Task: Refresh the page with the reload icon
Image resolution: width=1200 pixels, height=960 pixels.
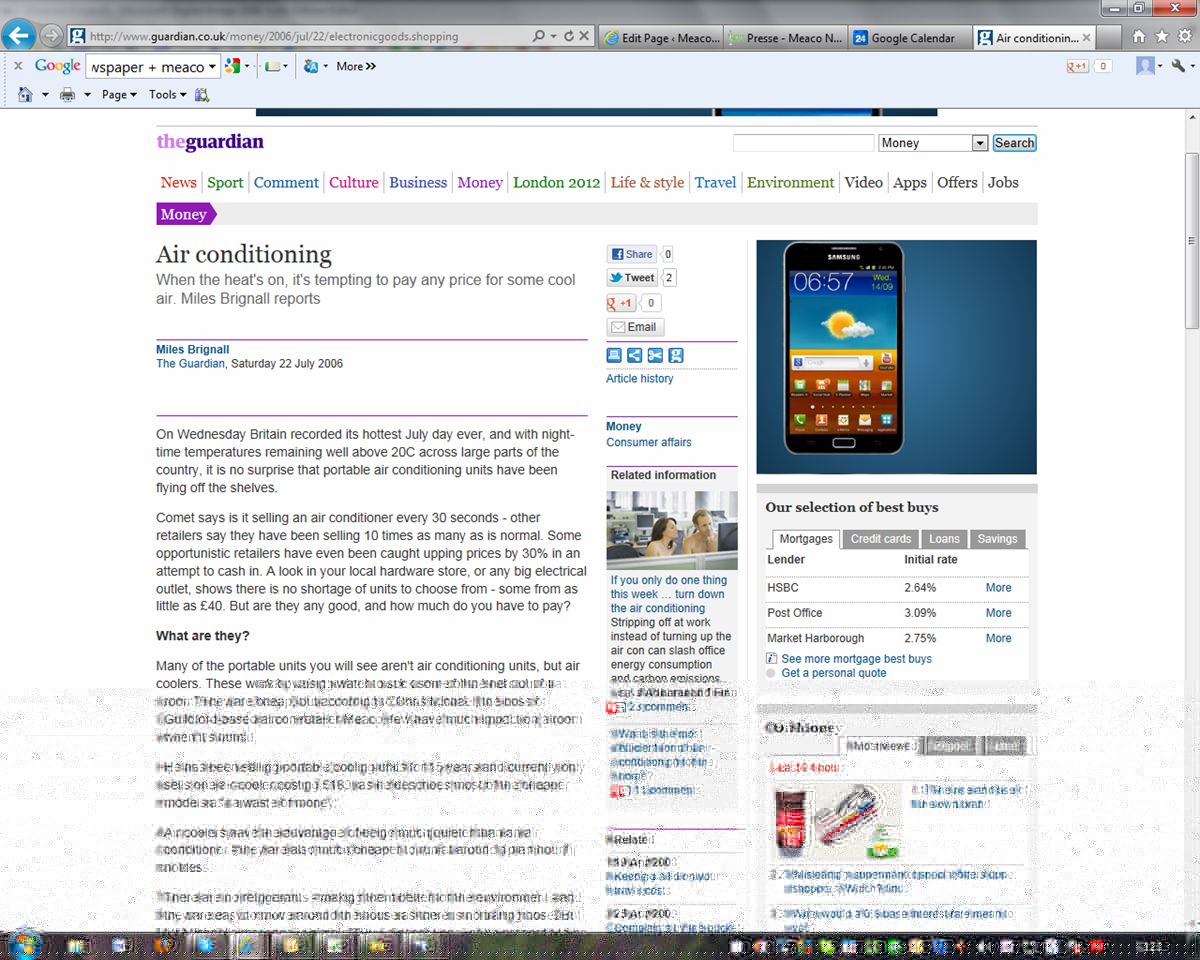Action: pyautogui.click(x=569, y=37)
